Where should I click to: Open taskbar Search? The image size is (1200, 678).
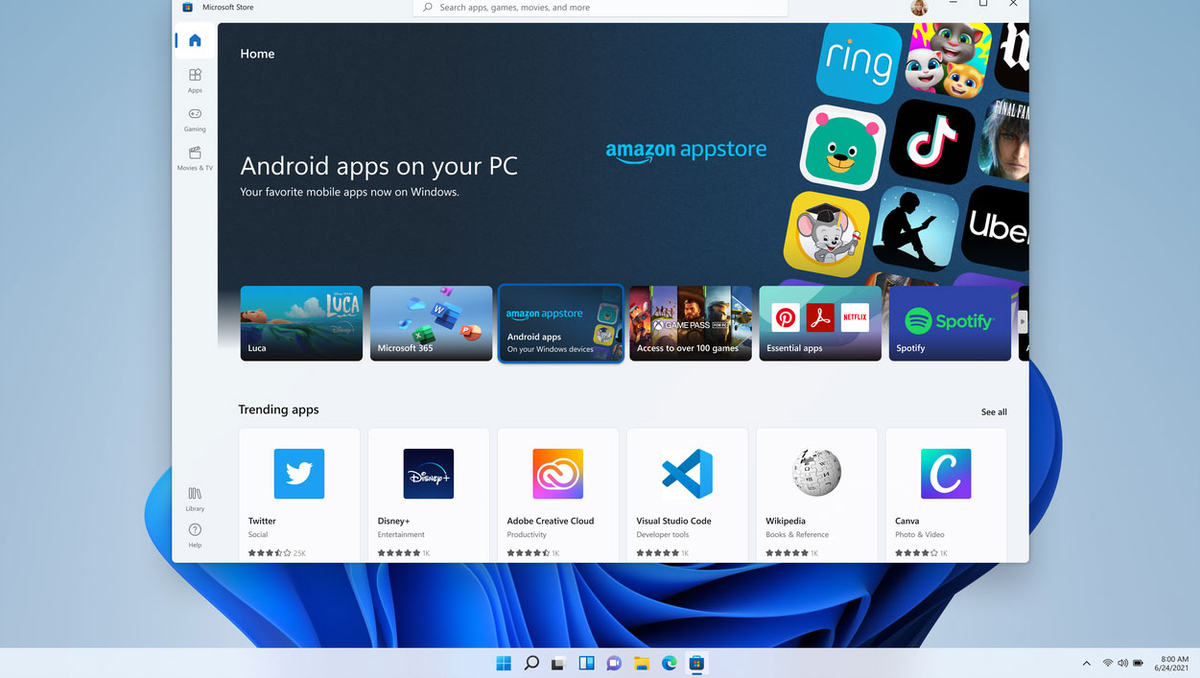tap(532, 662)
